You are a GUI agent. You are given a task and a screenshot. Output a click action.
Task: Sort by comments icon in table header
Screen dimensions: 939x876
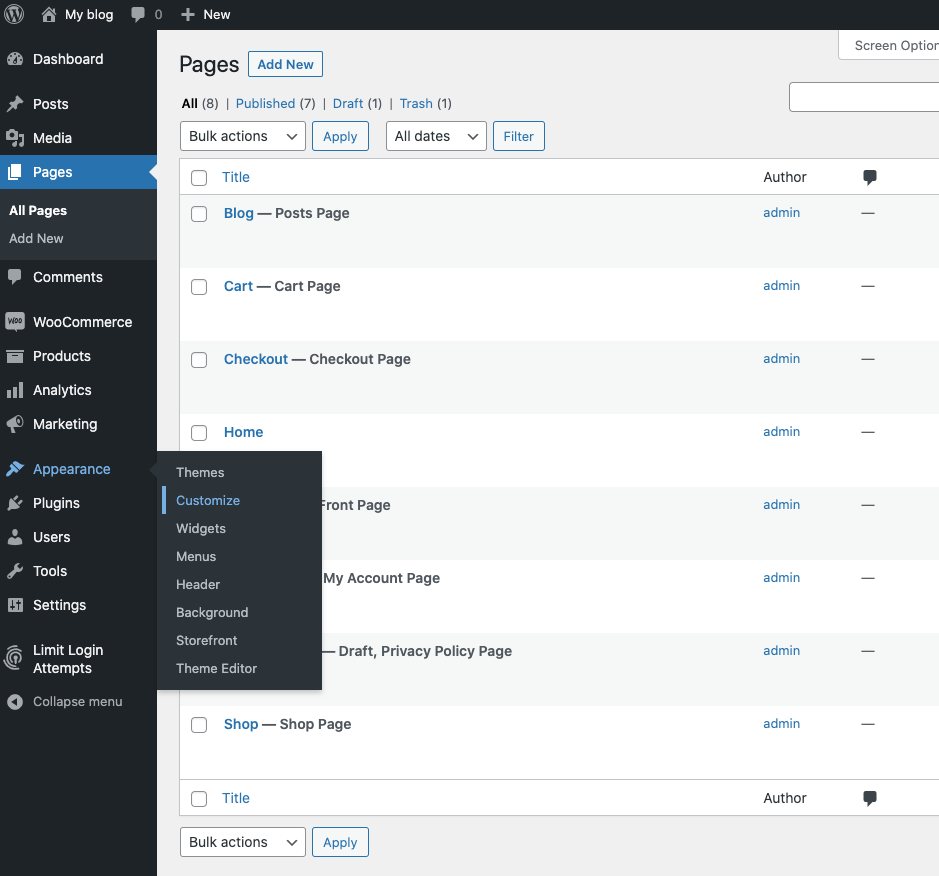(870, 177)
